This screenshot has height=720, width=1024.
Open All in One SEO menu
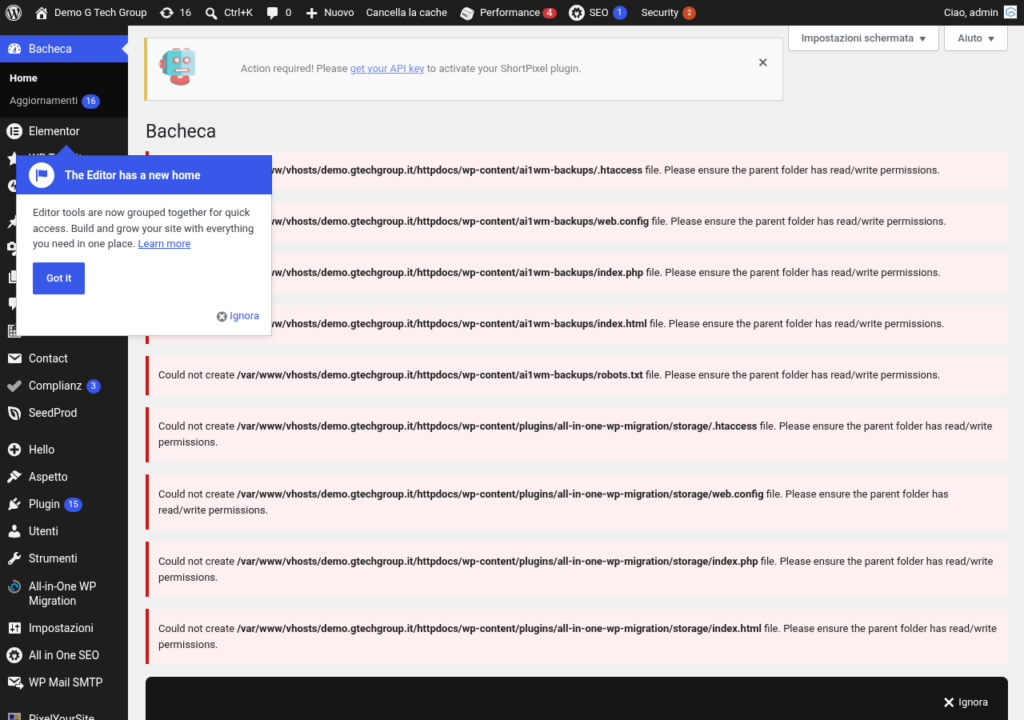(x=64, y=655)
